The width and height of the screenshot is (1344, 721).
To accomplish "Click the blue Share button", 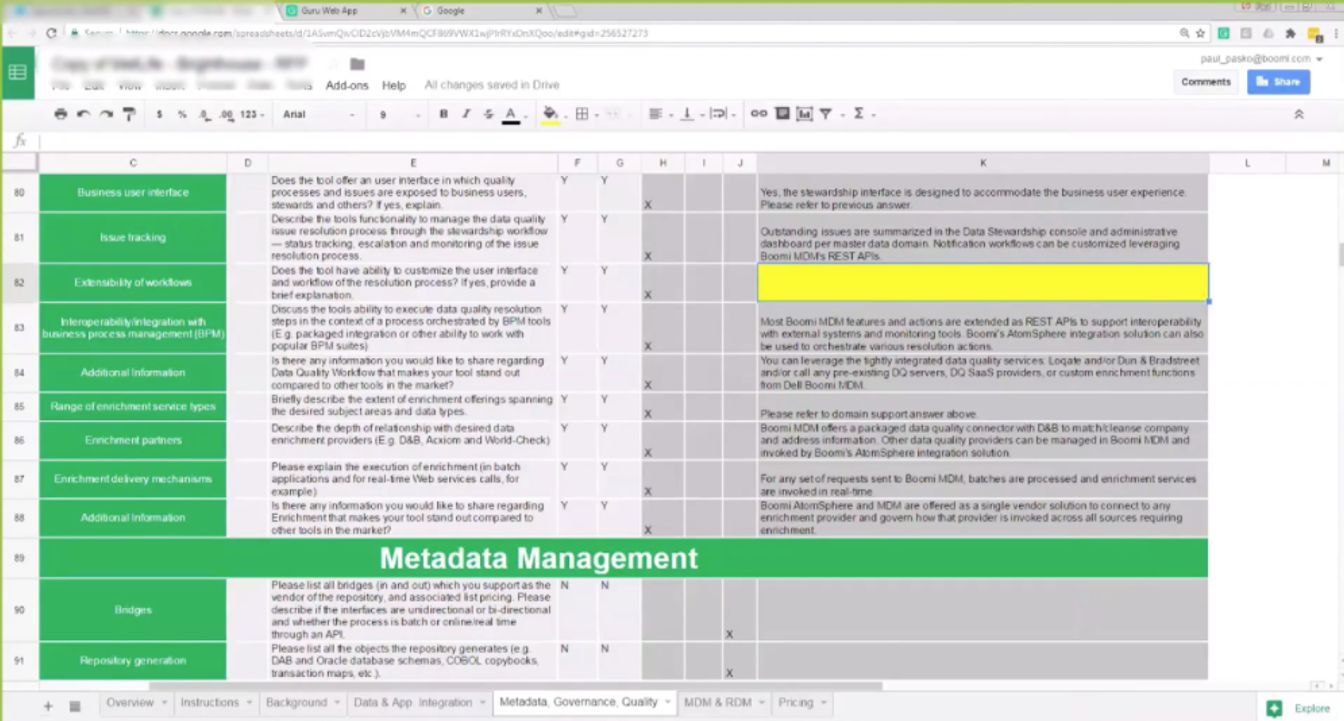I will click(1278, 82).
